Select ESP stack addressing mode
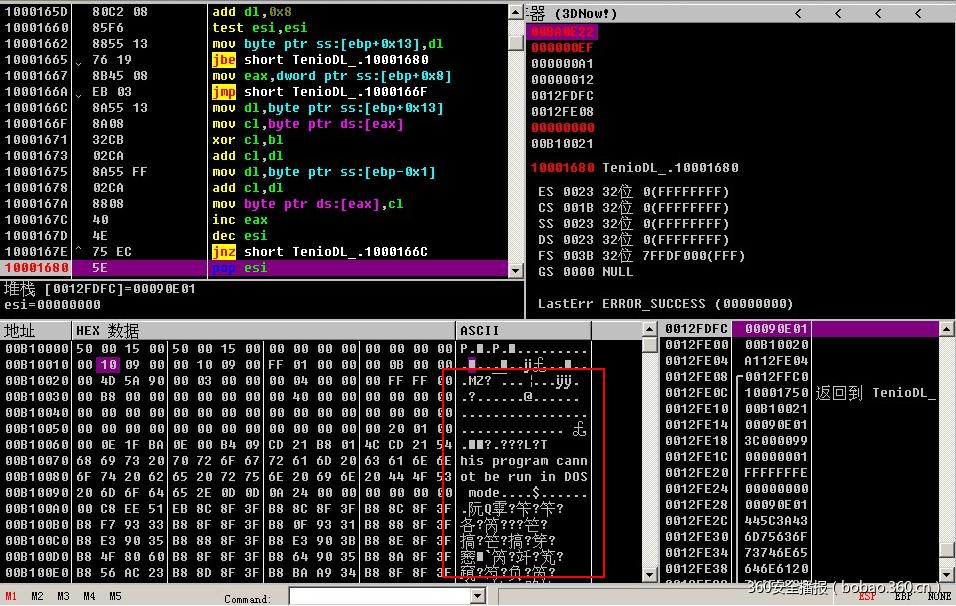Viewport: 956px width, 606px height. coord(867,596)
